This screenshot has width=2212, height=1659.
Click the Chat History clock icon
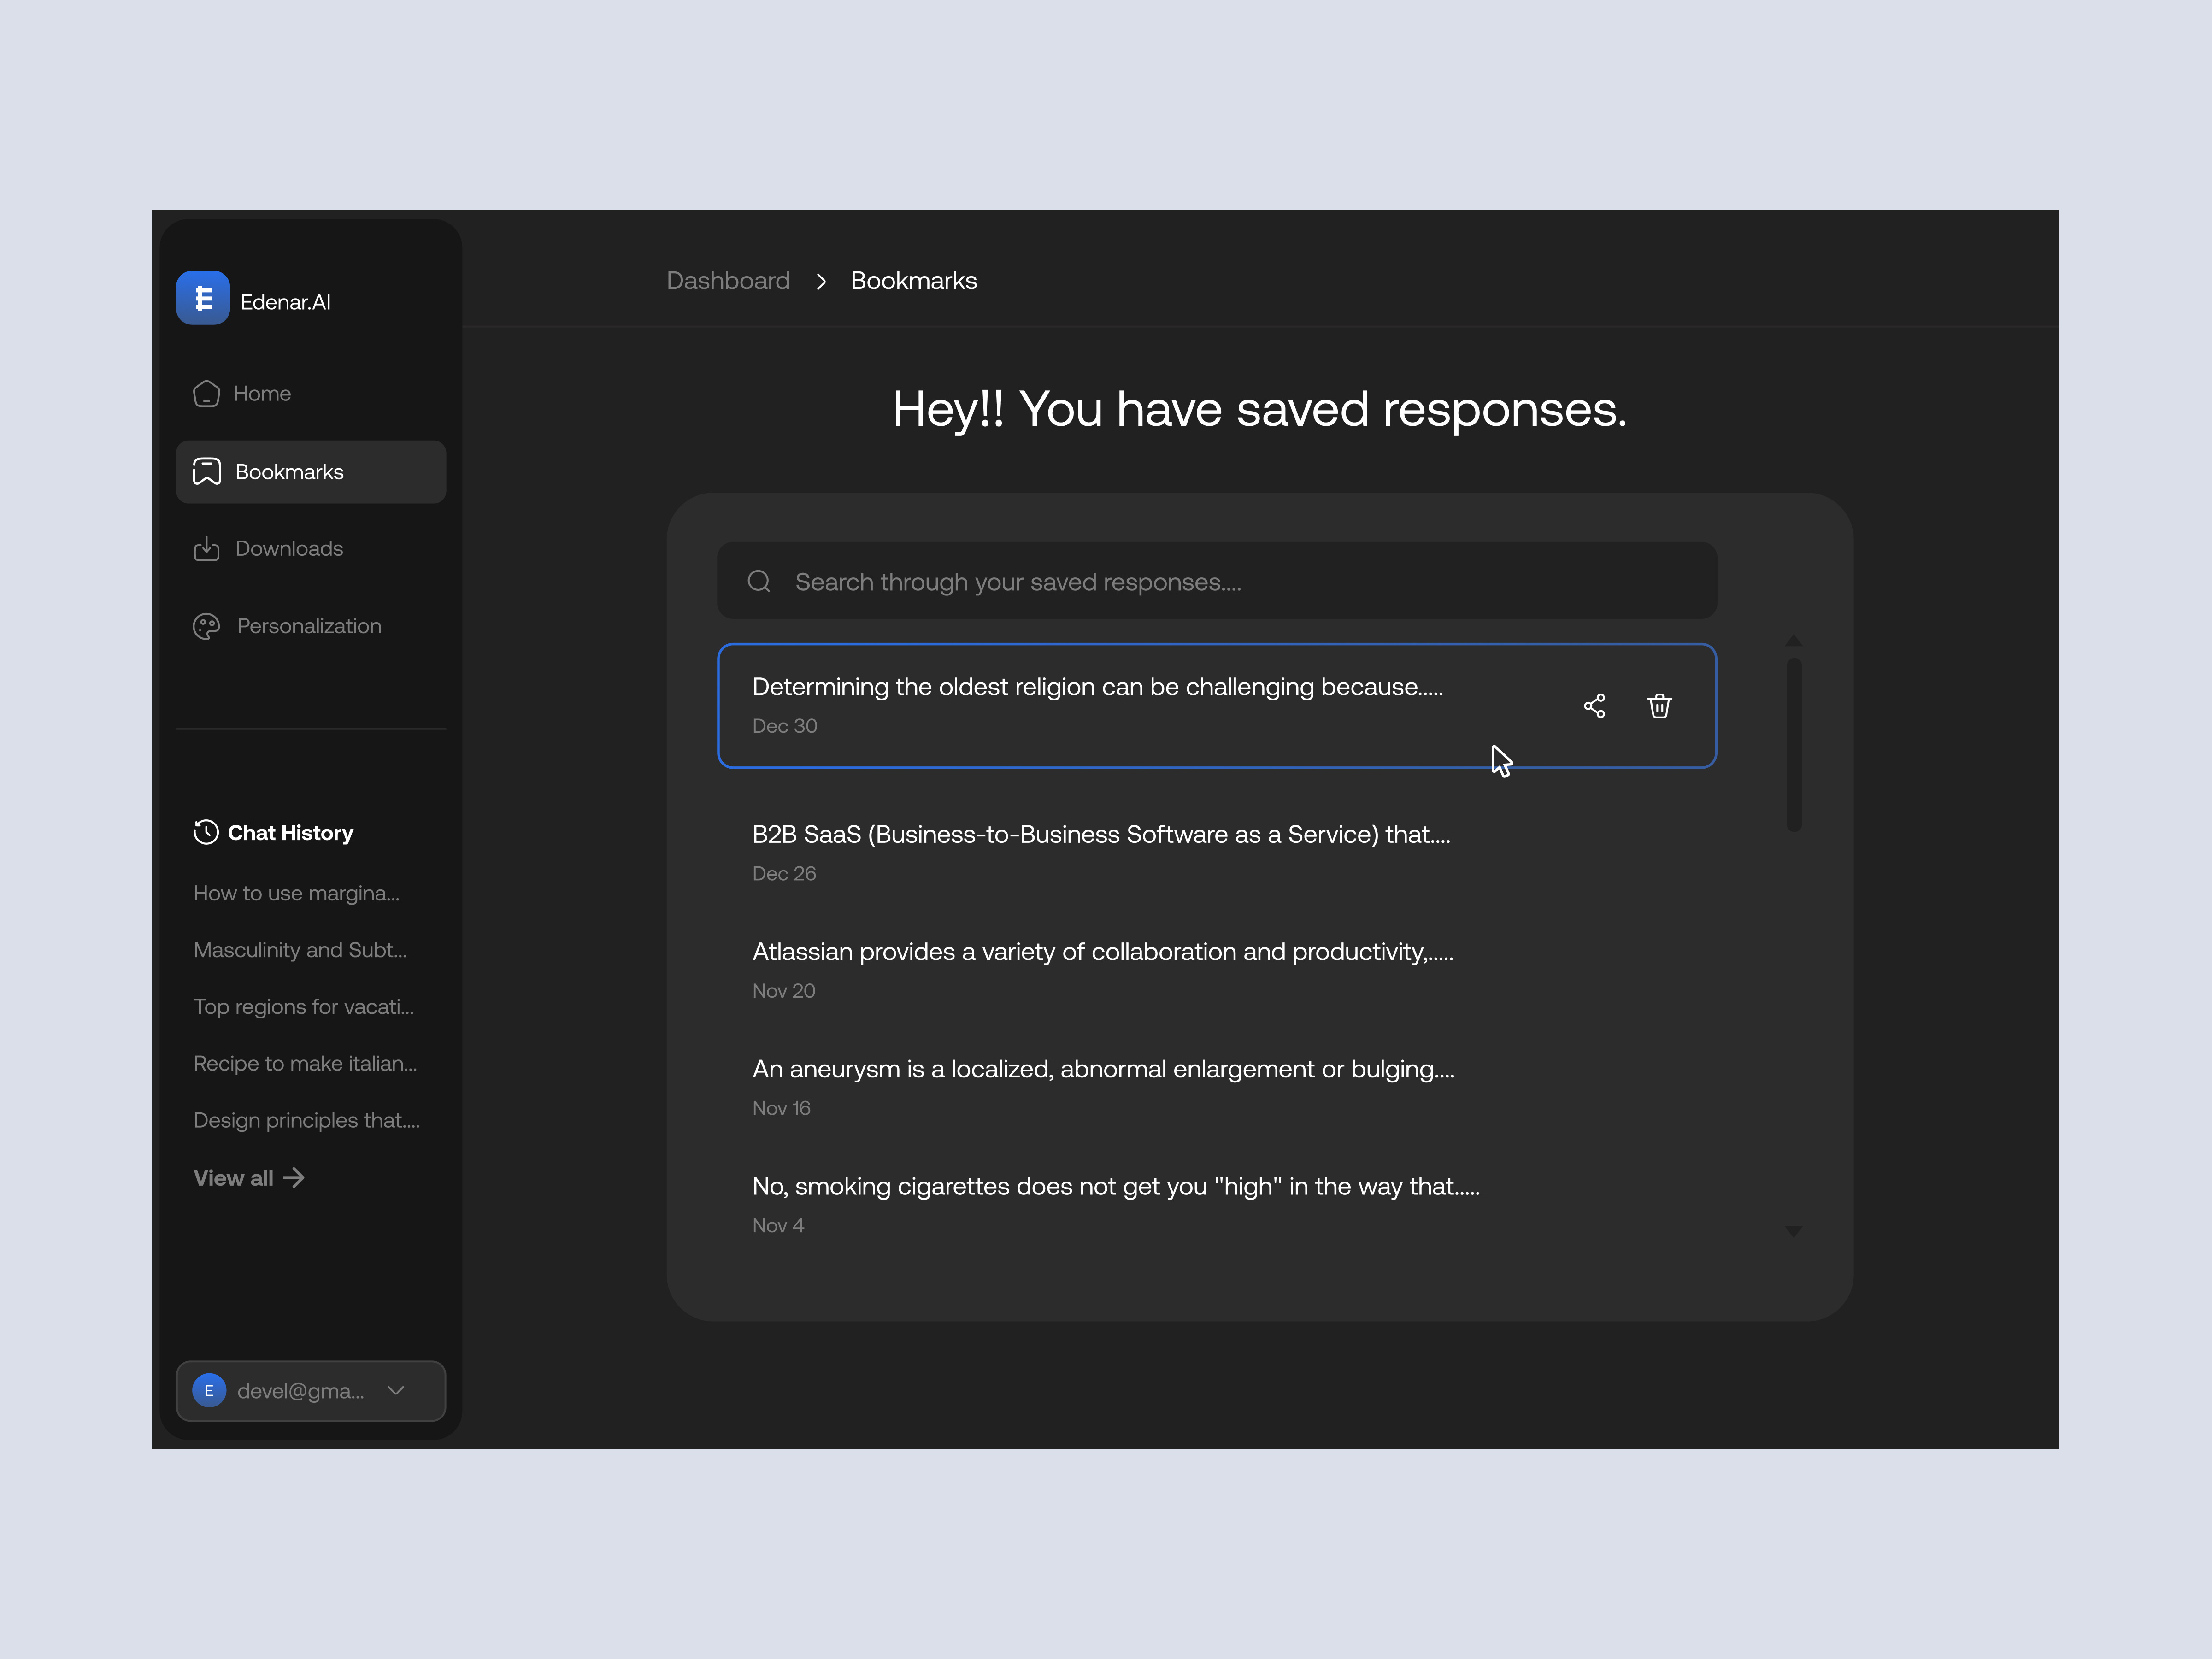206,832
